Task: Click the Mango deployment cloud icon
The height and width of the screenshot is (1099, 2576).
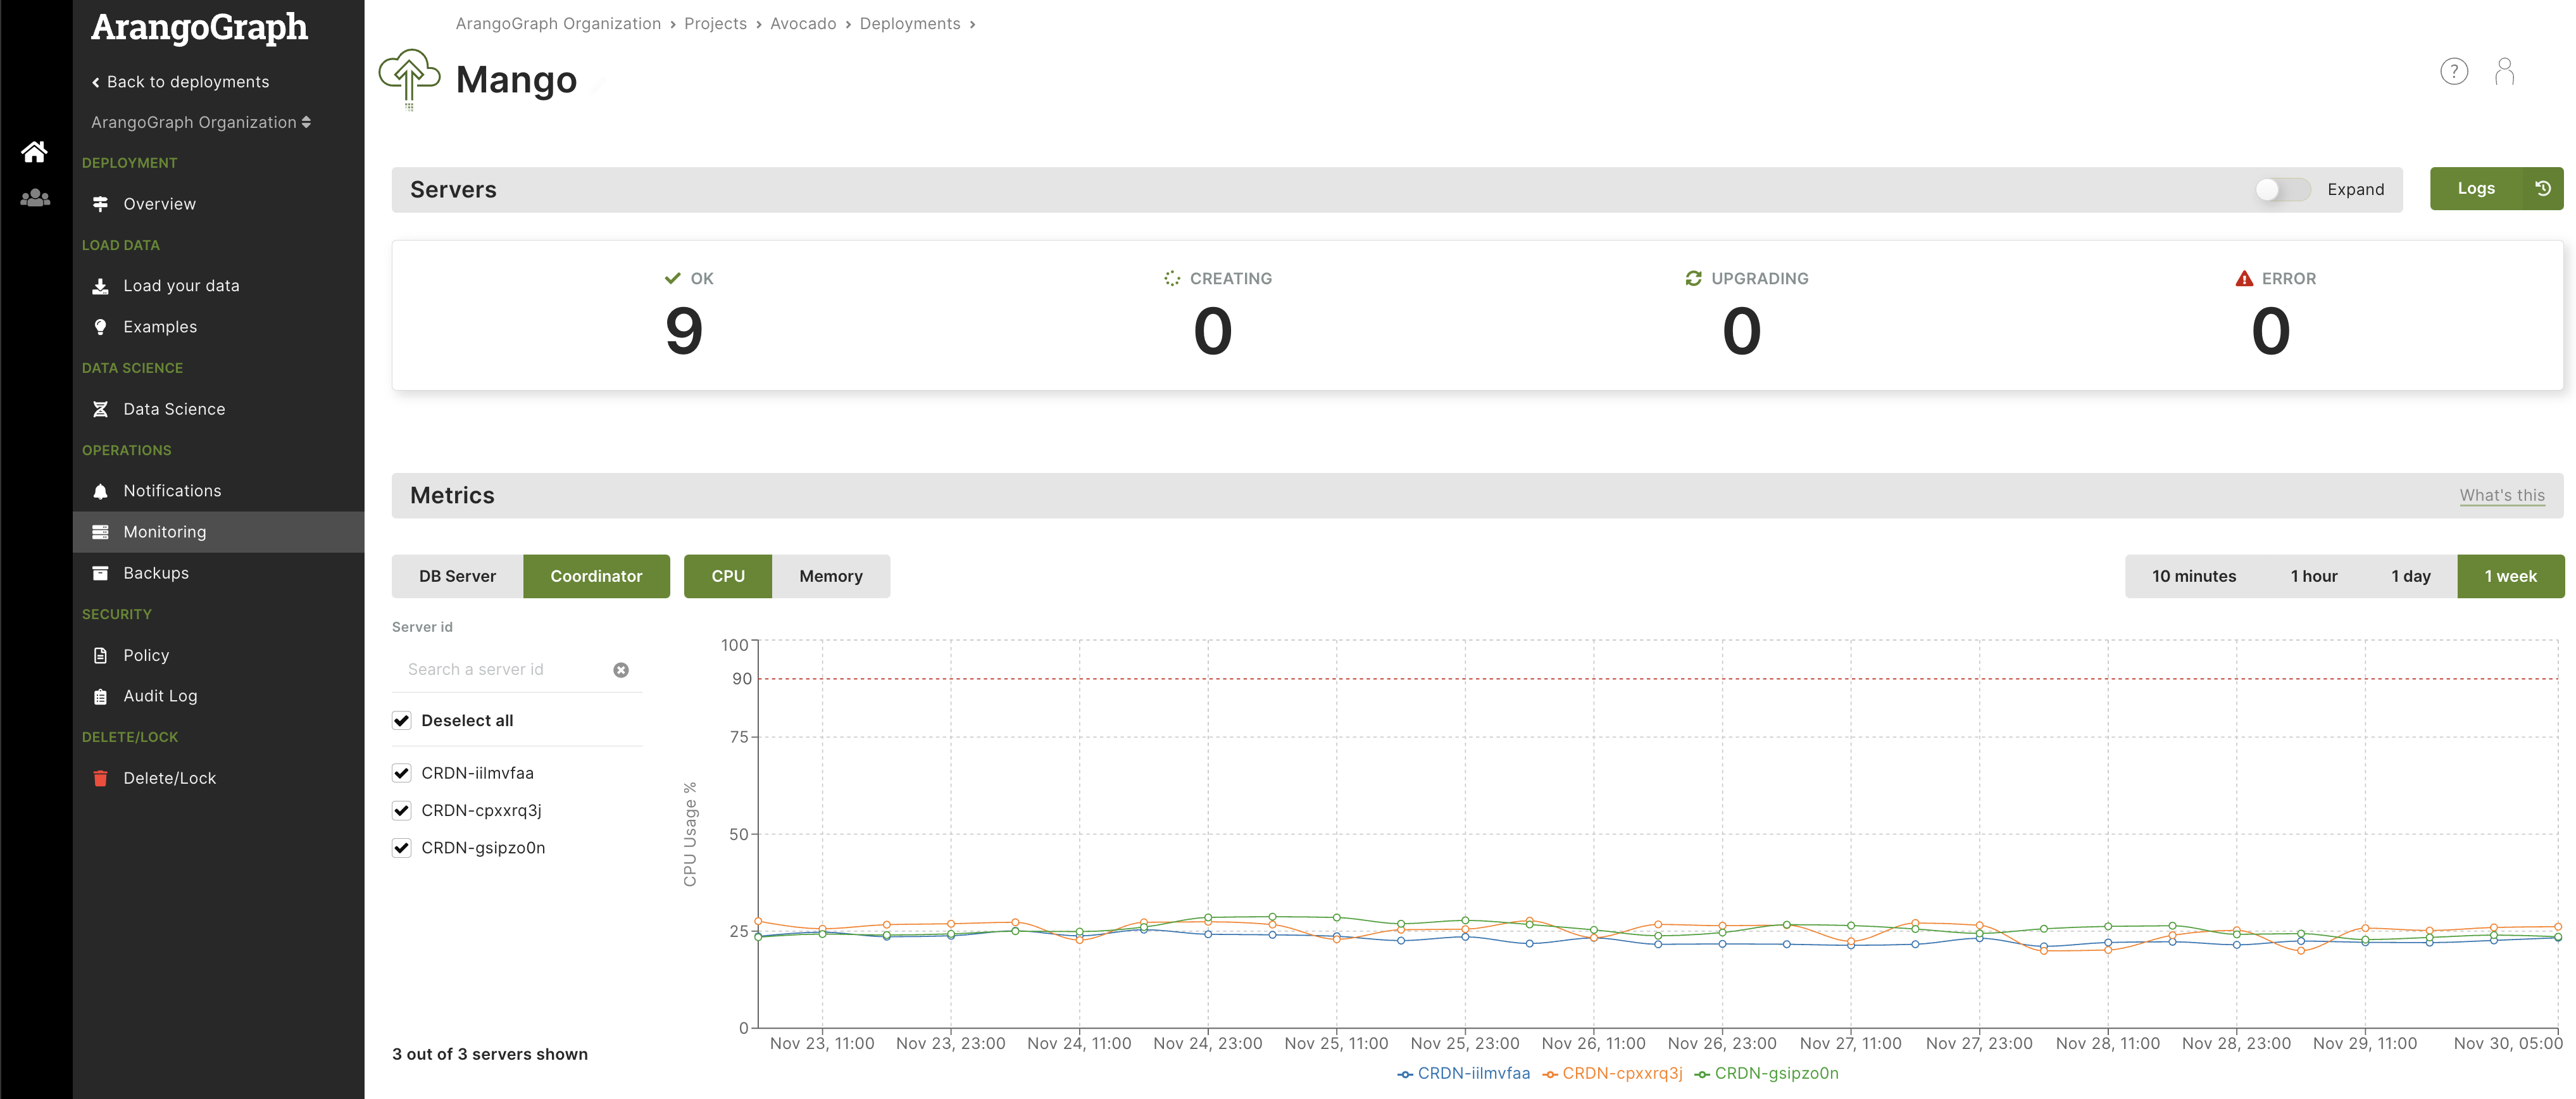Action: click(409, 79)
